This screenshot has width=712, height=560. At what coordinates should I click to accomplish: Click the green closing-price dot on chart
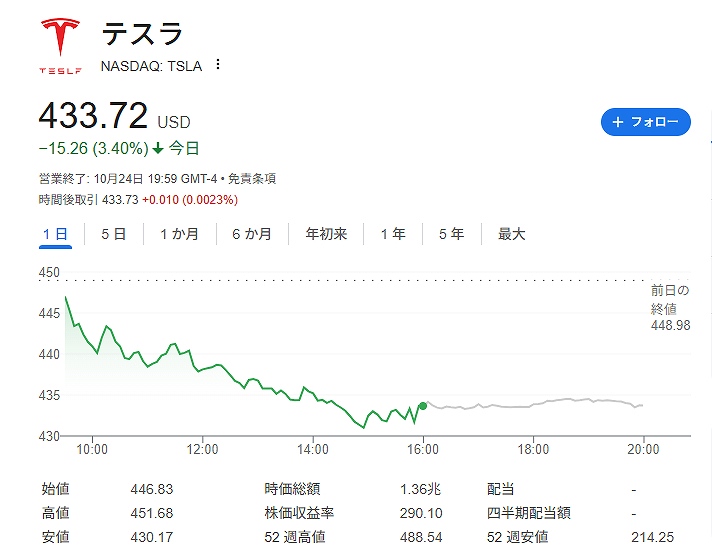tap(423, 405)
